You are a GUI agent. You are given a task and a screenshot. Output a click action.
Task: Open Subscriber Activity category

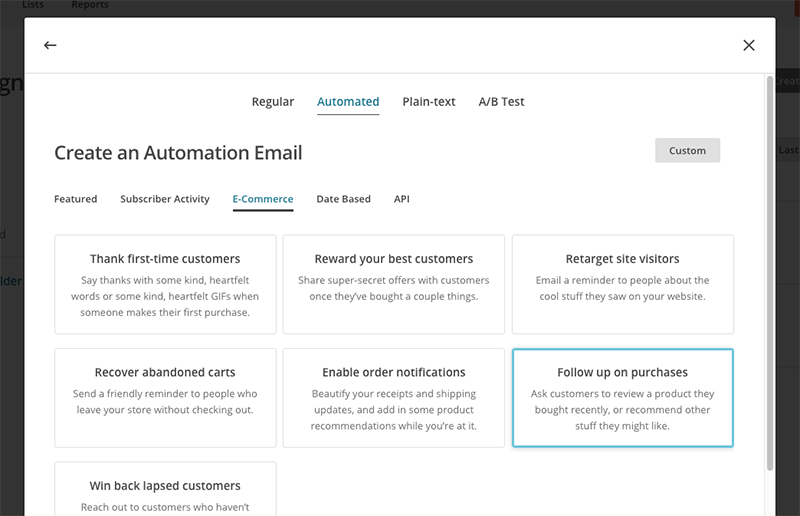pos(165,199)
